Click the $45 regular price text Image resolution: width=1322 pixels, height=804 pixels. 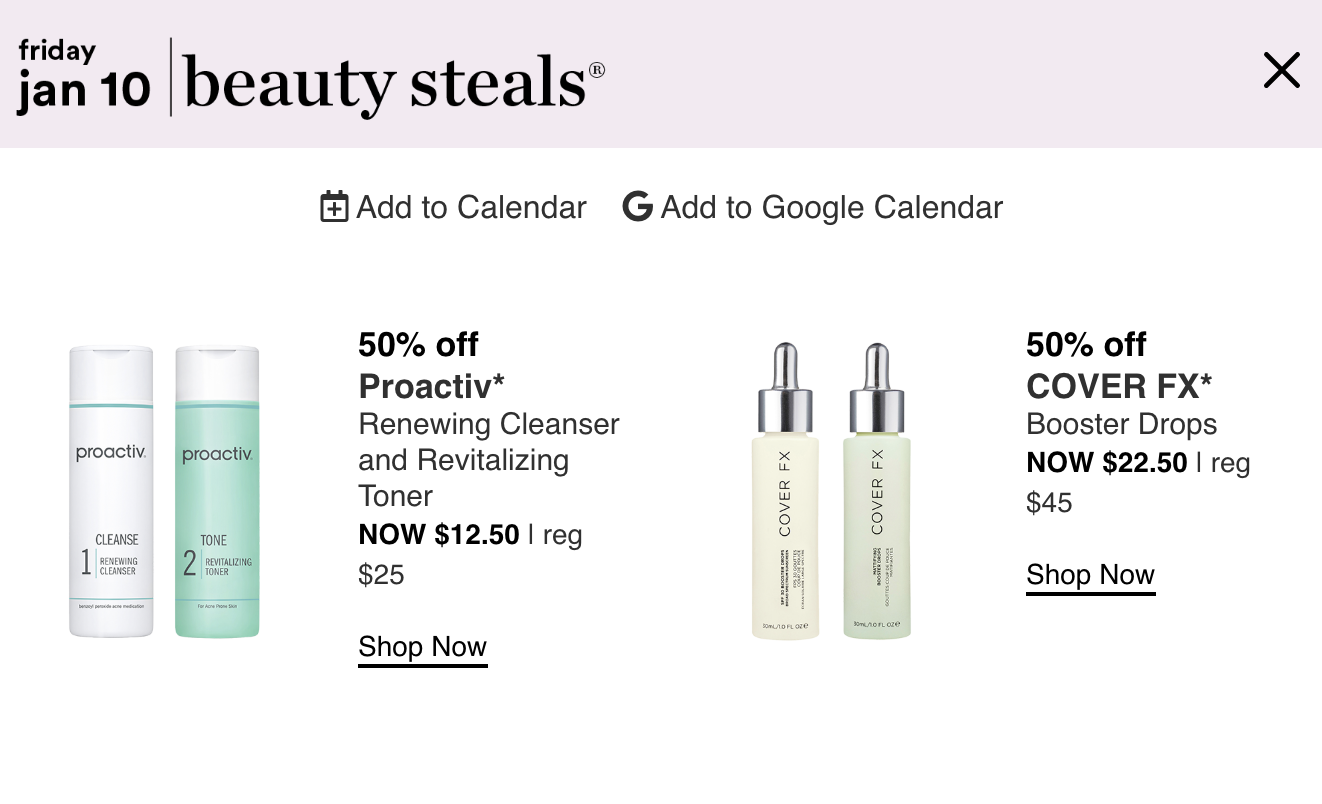coord(1049,502)
